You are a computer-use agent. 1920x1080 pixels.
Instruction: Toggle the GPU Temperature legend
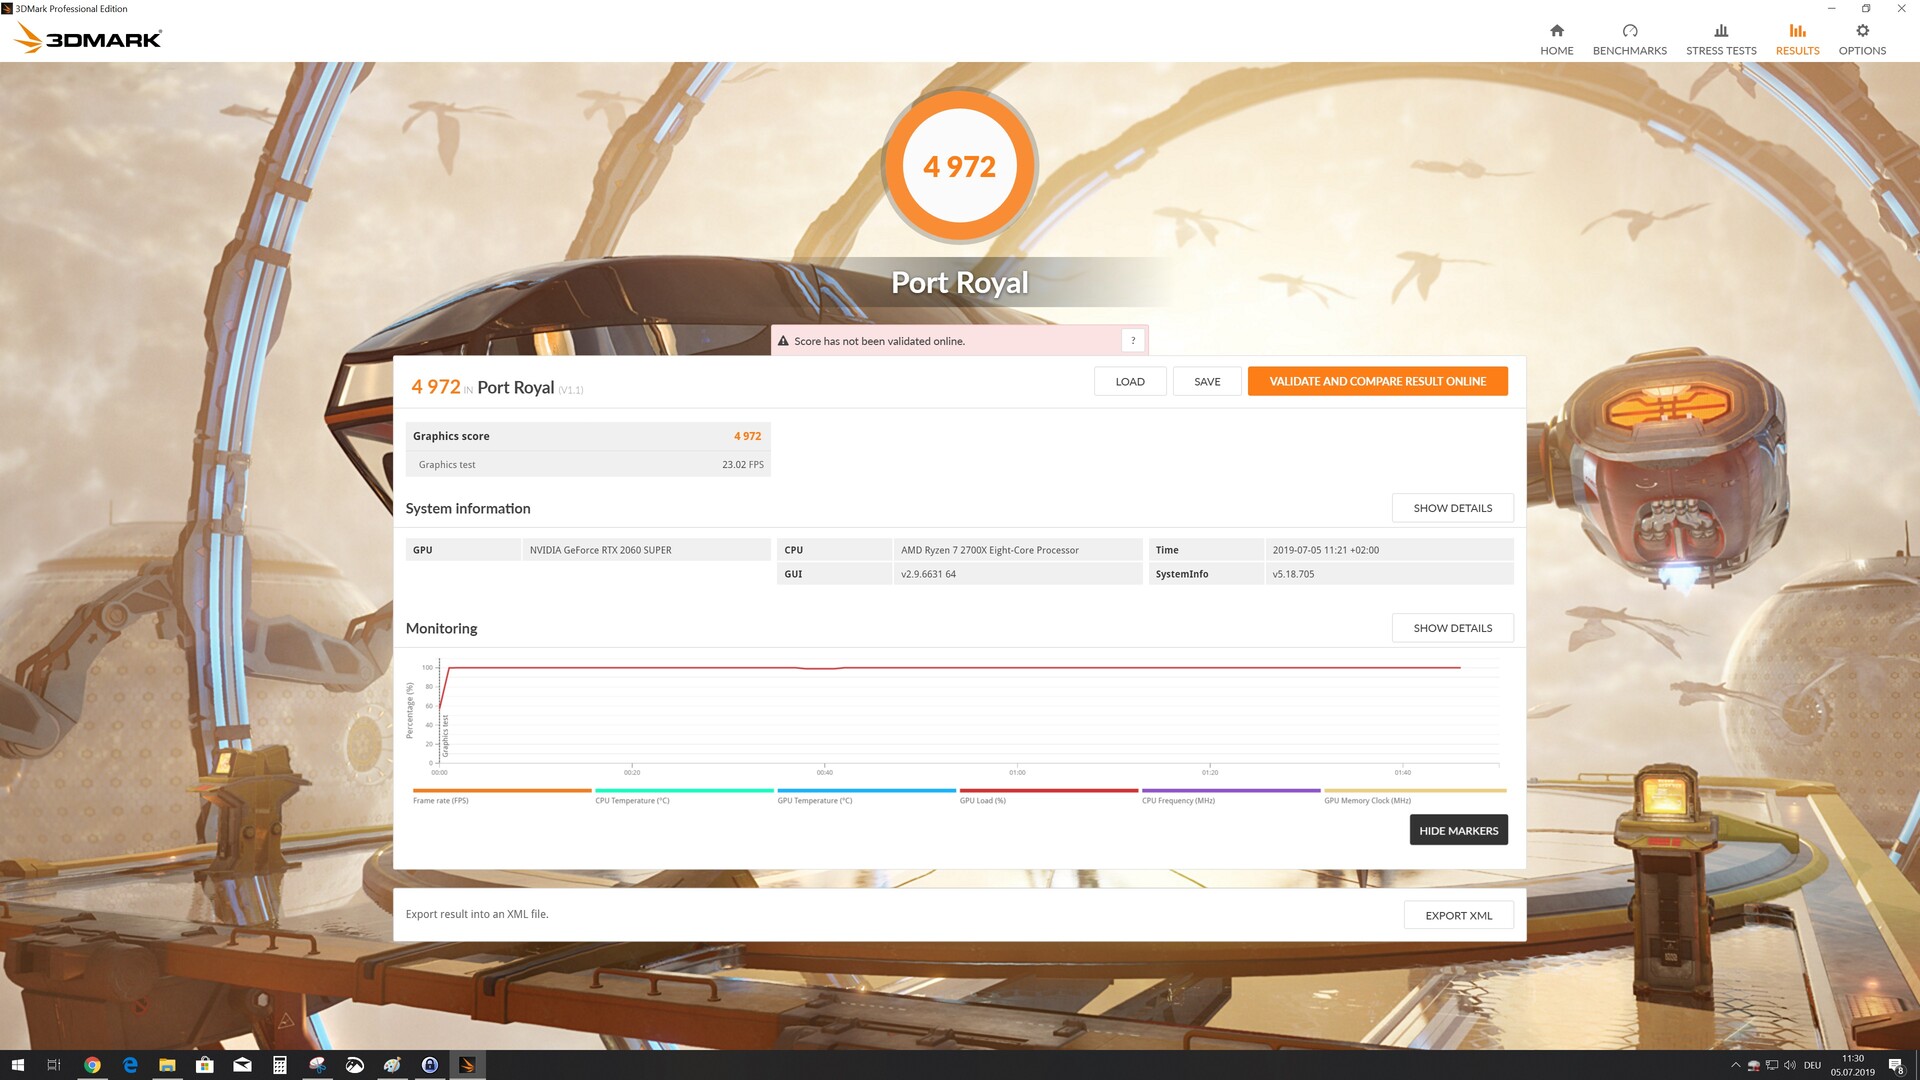click(814, 800)
